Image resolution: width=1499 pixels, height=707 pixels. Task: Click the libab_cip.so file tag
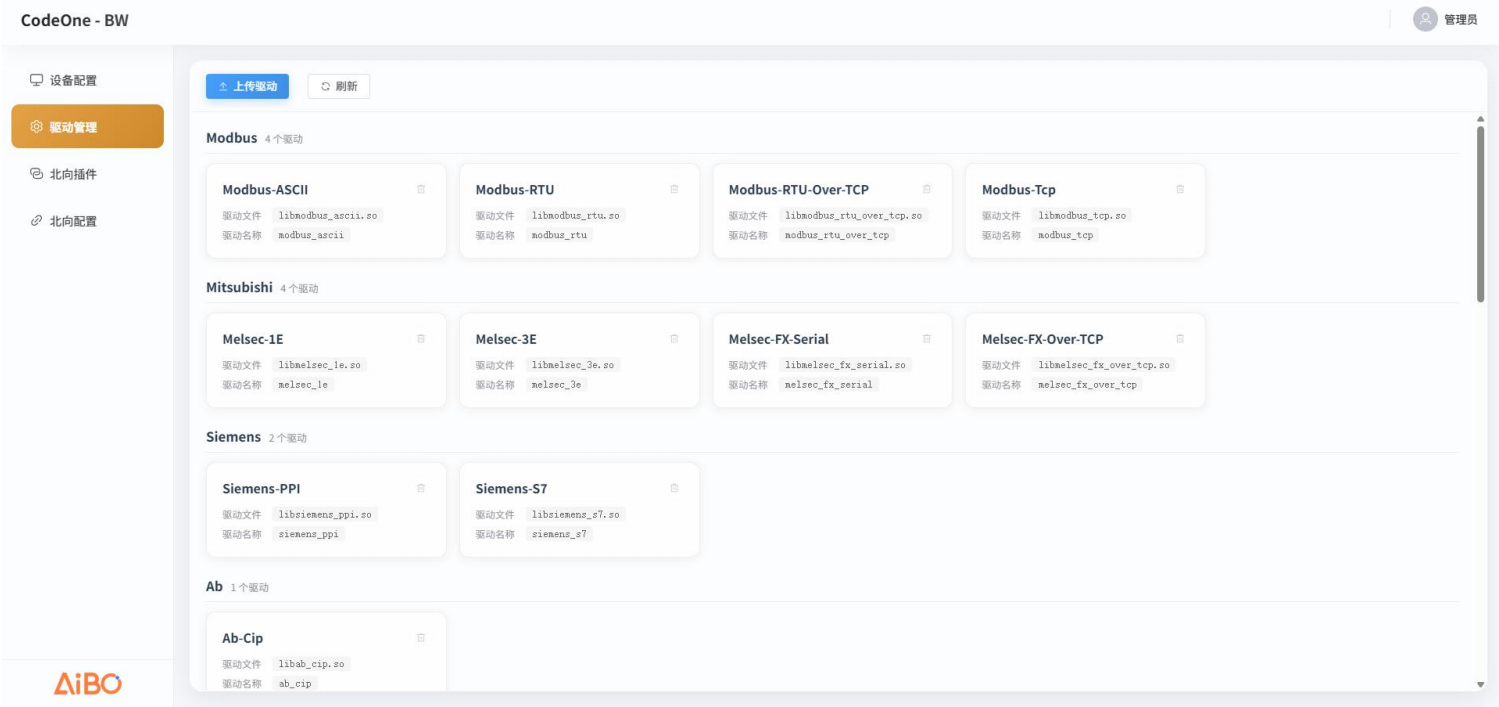coord(311,664)
